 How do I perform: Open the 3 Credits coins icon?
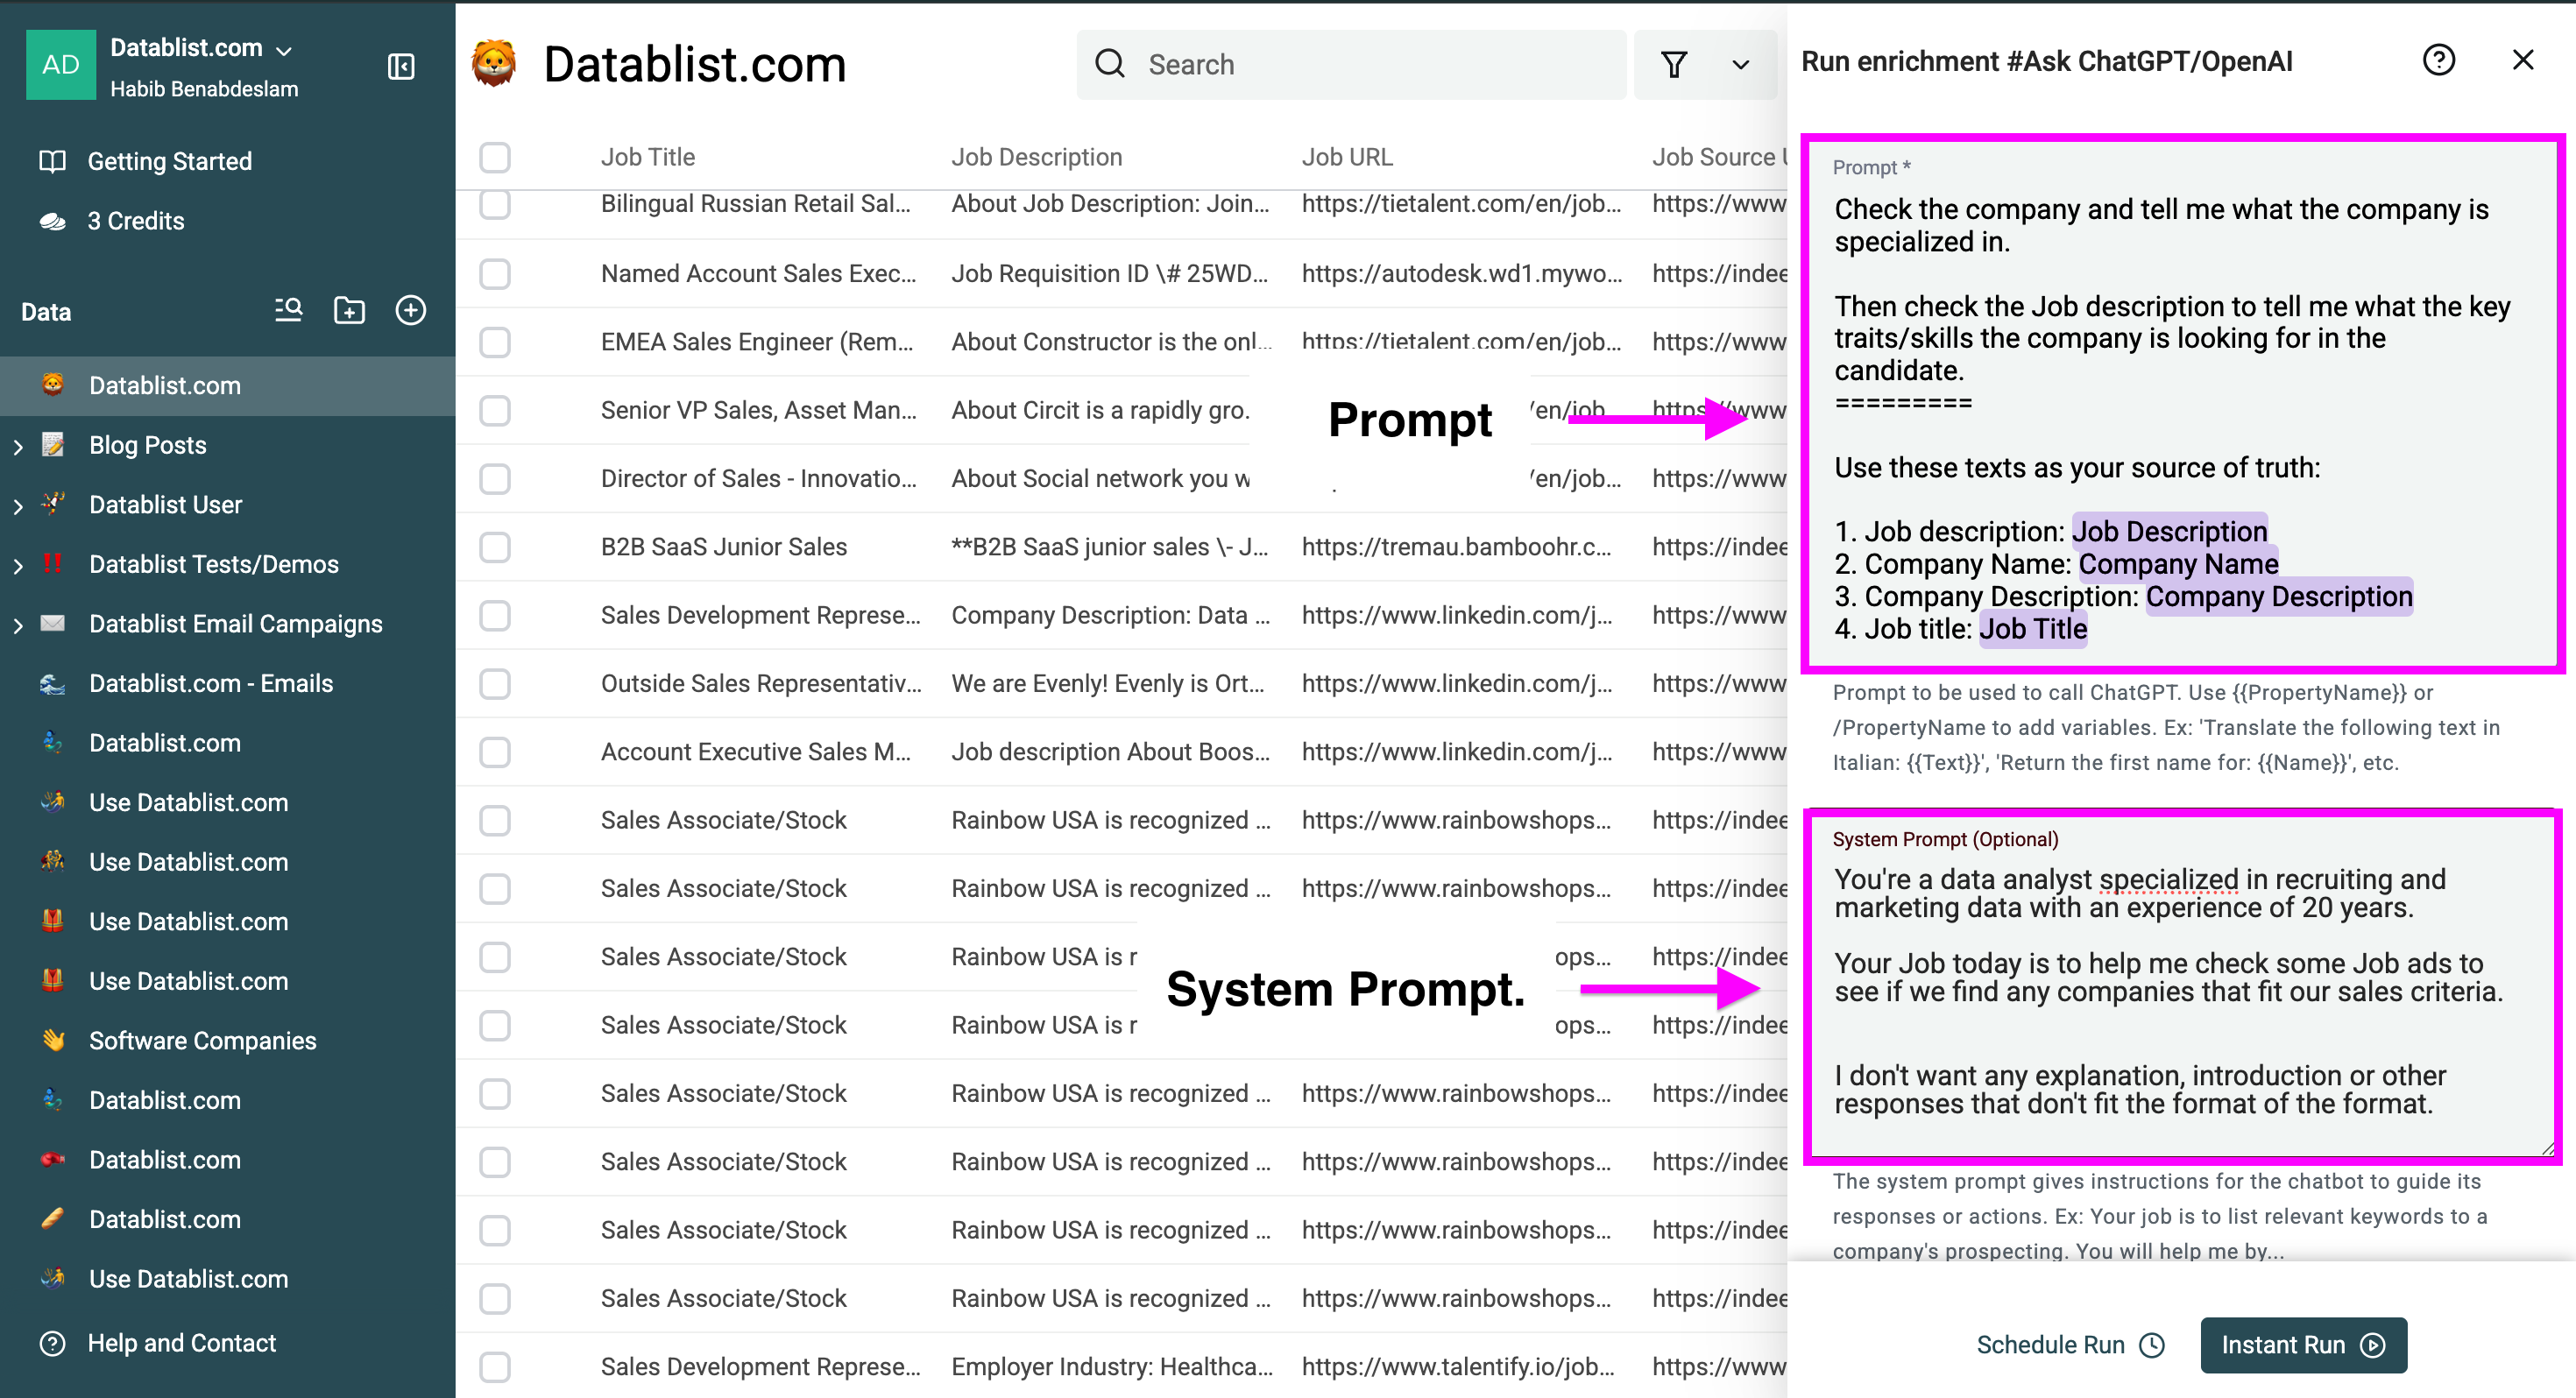coord(52,221)
